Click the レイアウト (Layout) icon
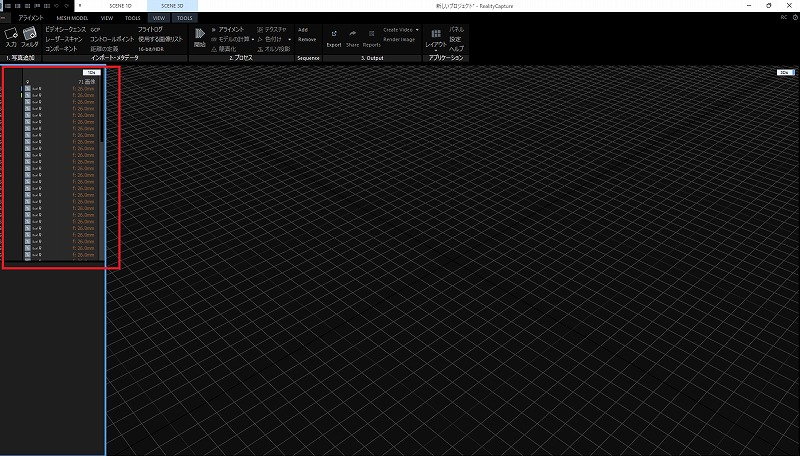 pos(436,38)
